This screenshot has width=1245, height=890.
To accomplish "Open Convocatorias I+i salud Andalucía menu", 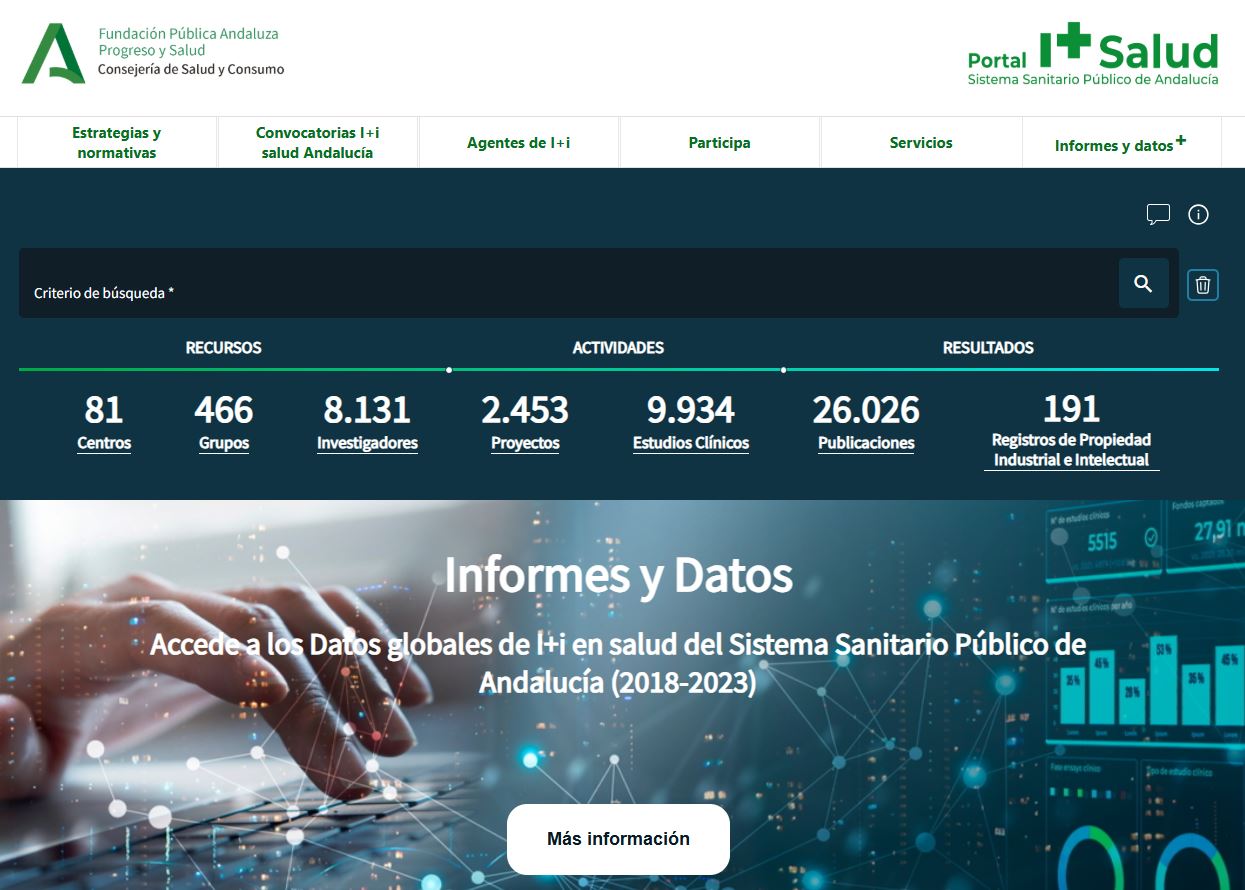I will [317, 143].
